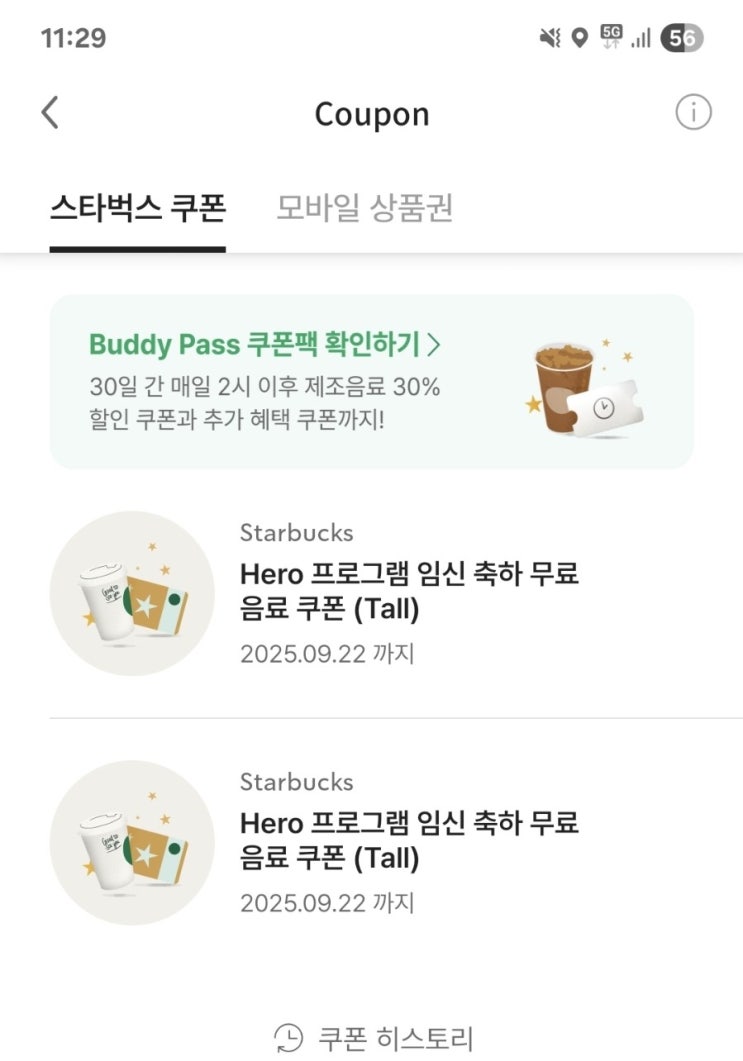
Task: Tap the battery level indicator
Action: pyautogui.click(x=681, y=38)
